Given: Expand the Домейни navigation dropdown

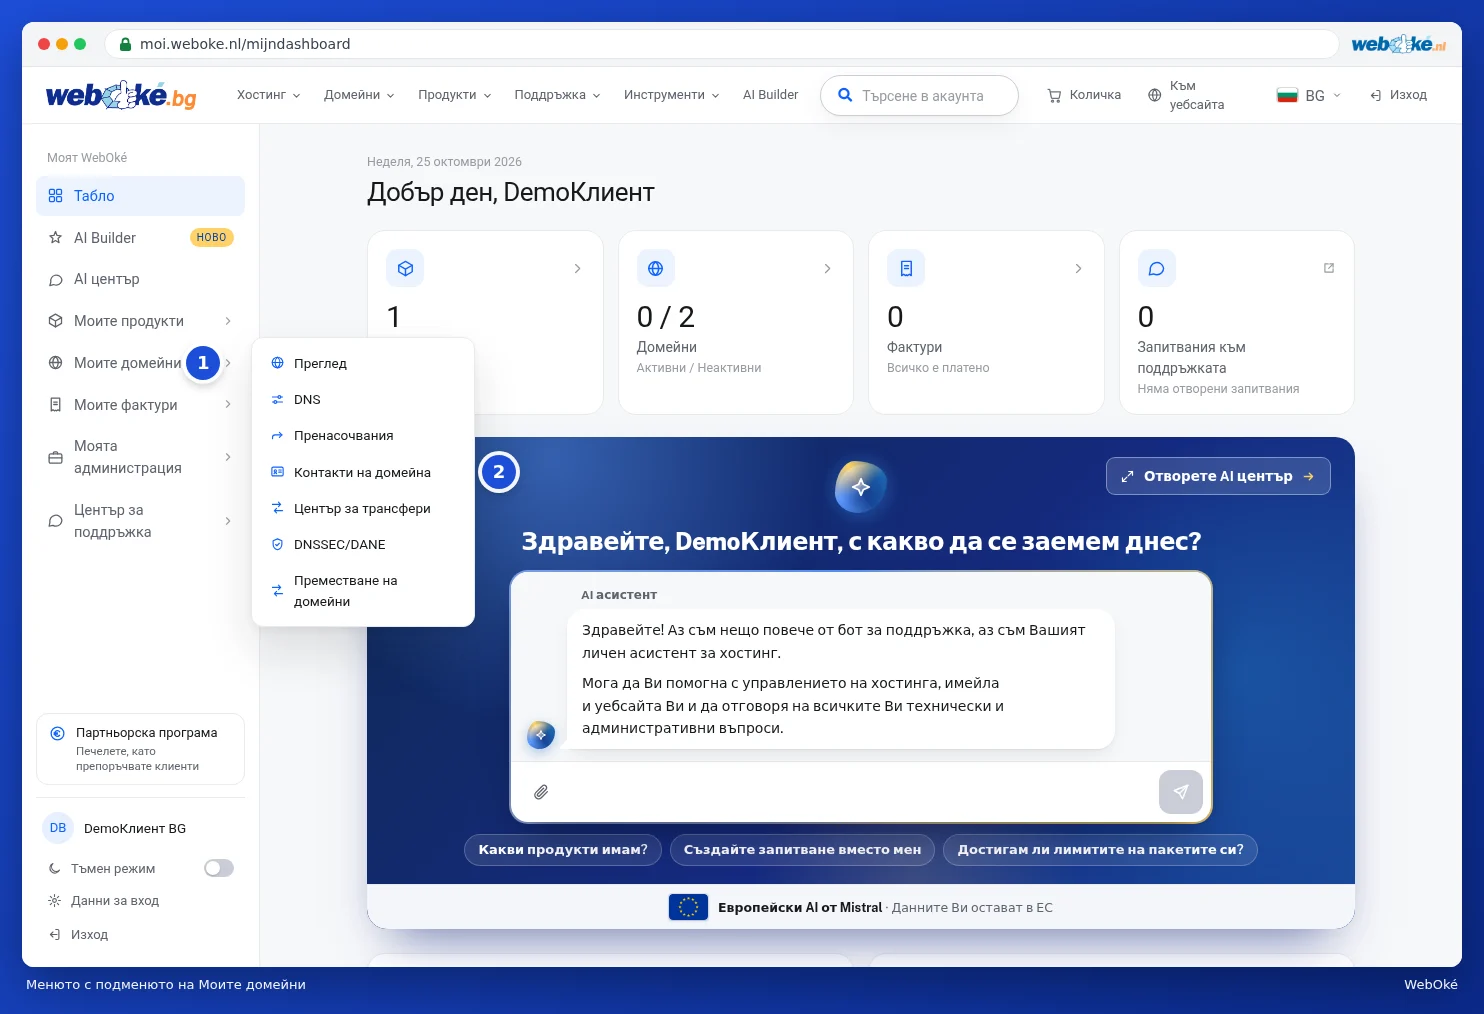Looking at the screenshot, I should [359, 95].
